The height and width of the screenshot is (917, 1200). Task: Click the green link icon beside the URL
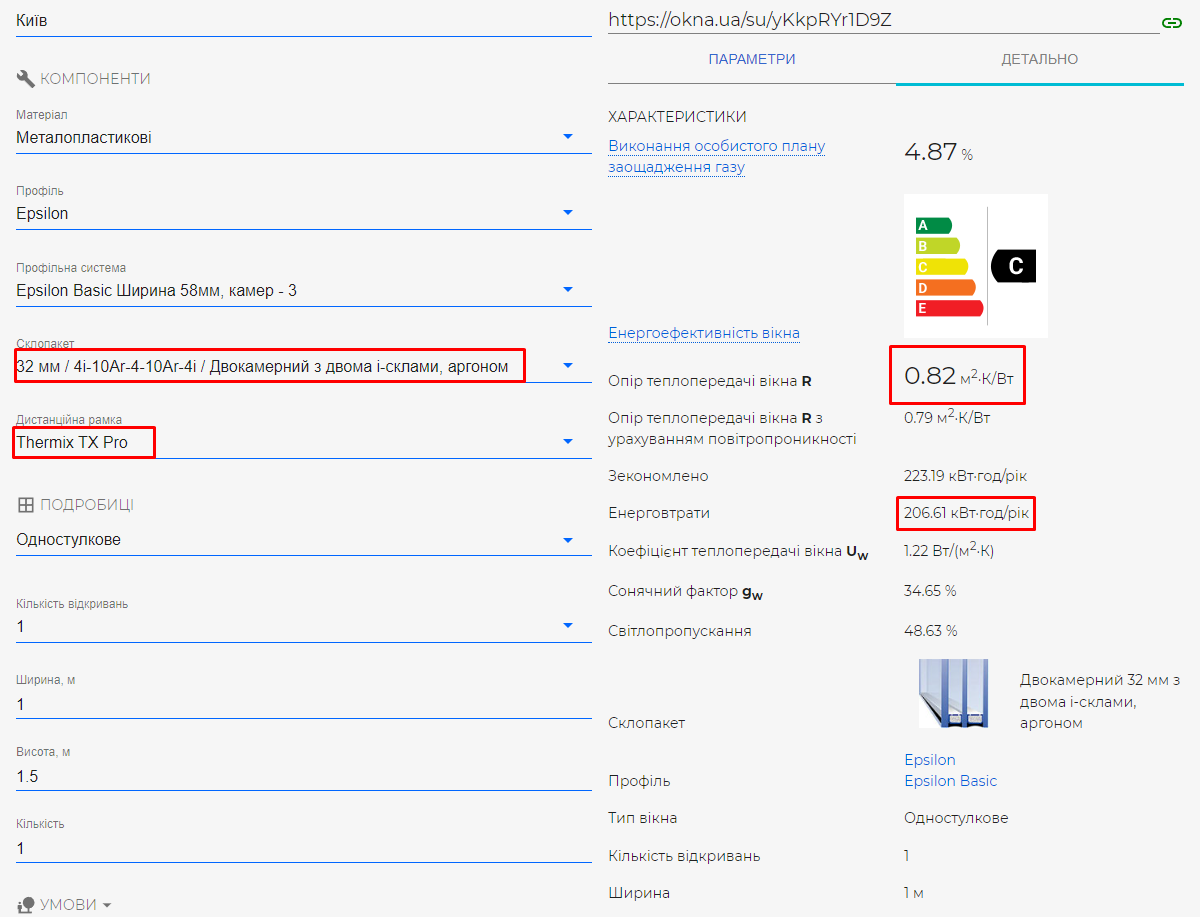tap(1171, 22)
